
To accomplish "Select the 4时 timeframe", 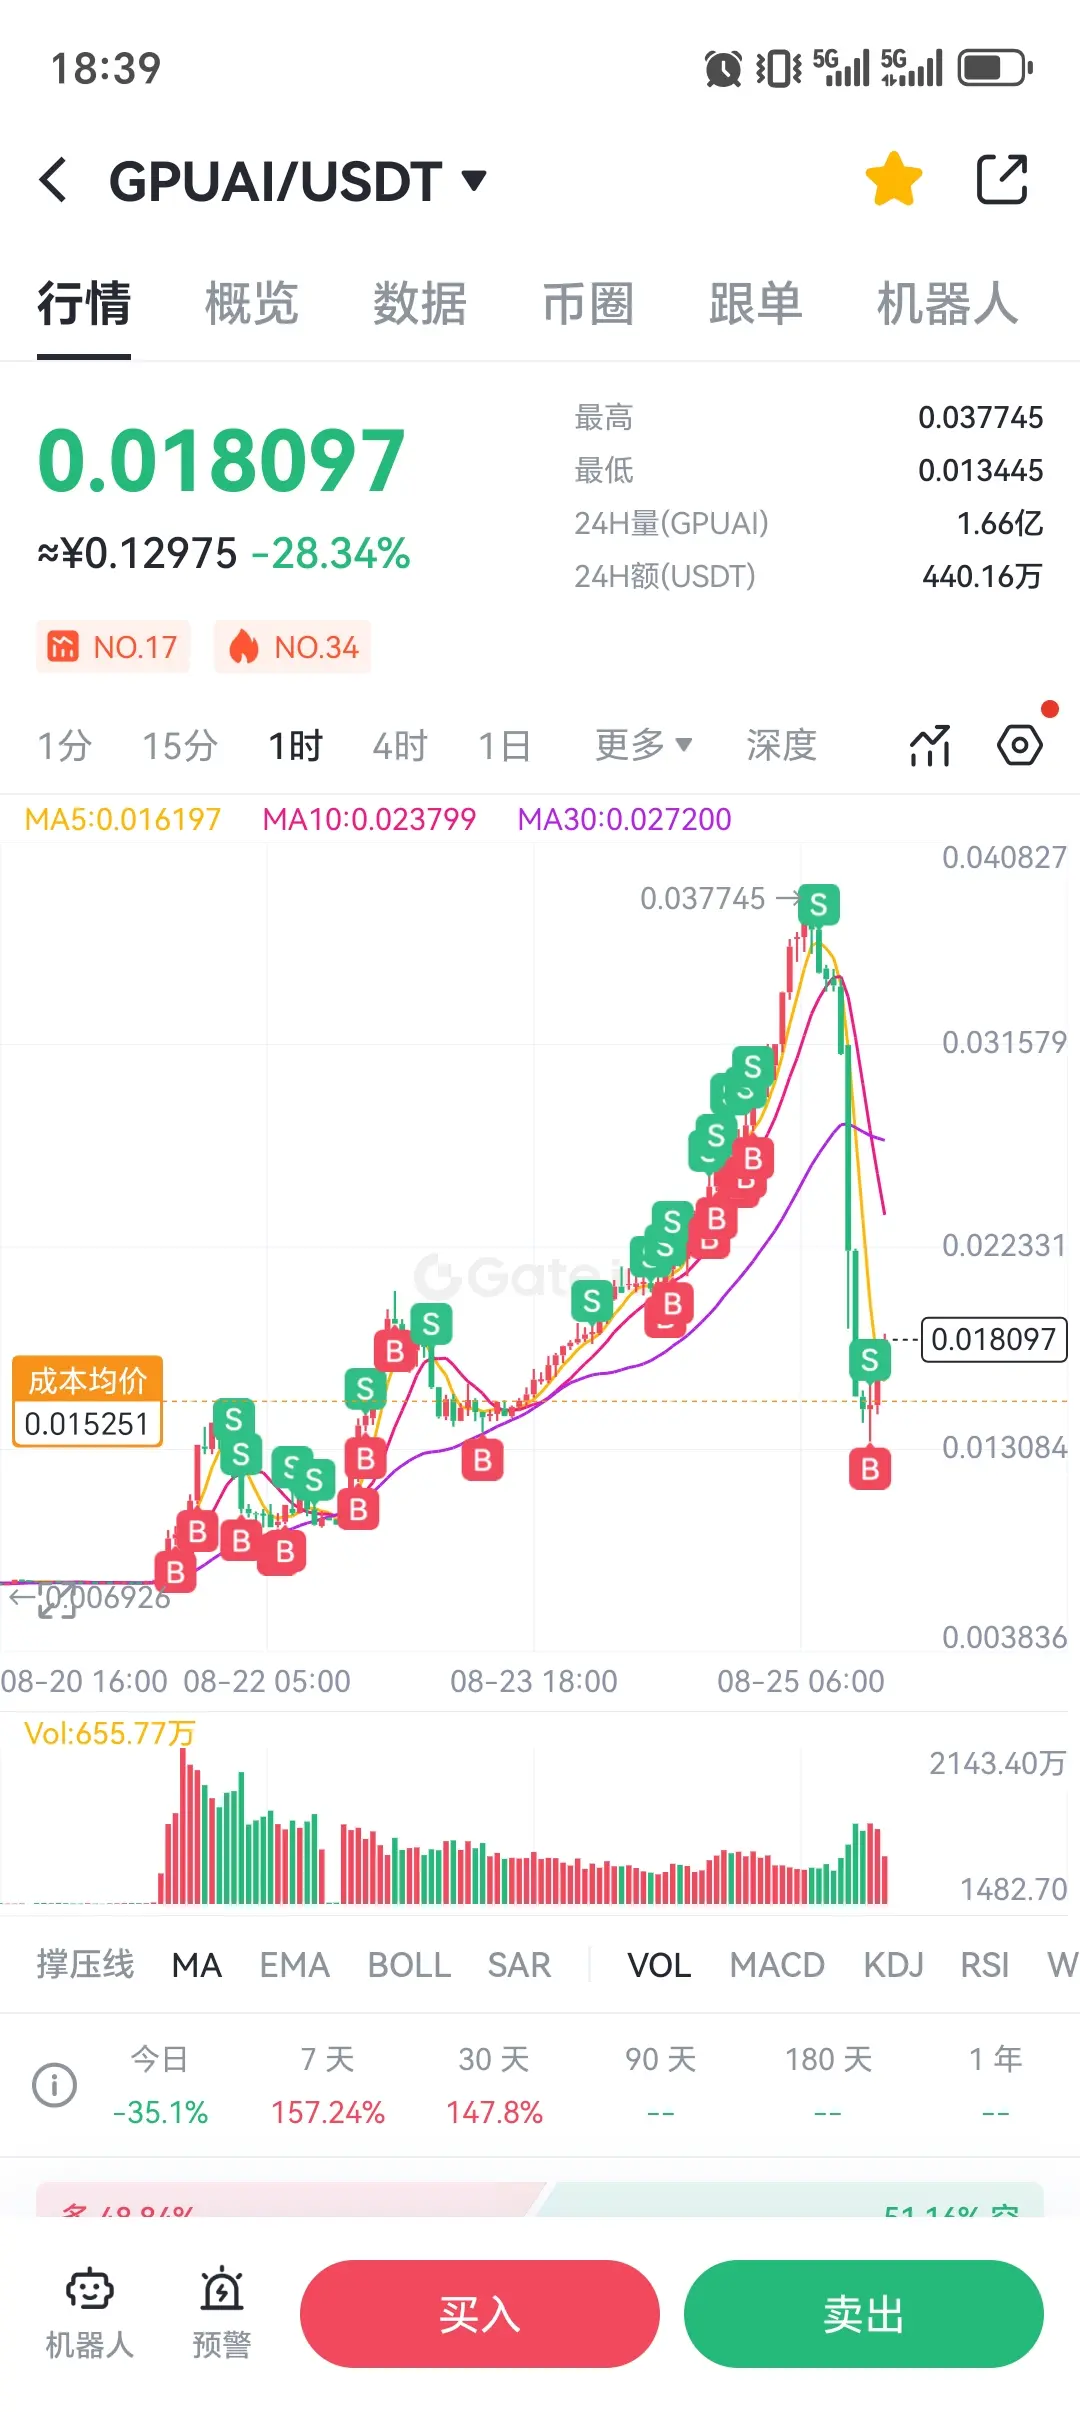I will pos(400,746).
